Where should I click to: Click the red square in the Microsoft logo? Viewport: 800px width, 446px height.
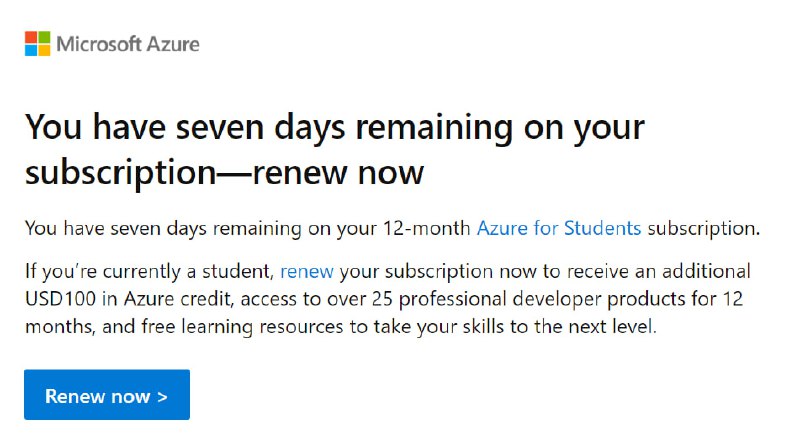point(31,37)
